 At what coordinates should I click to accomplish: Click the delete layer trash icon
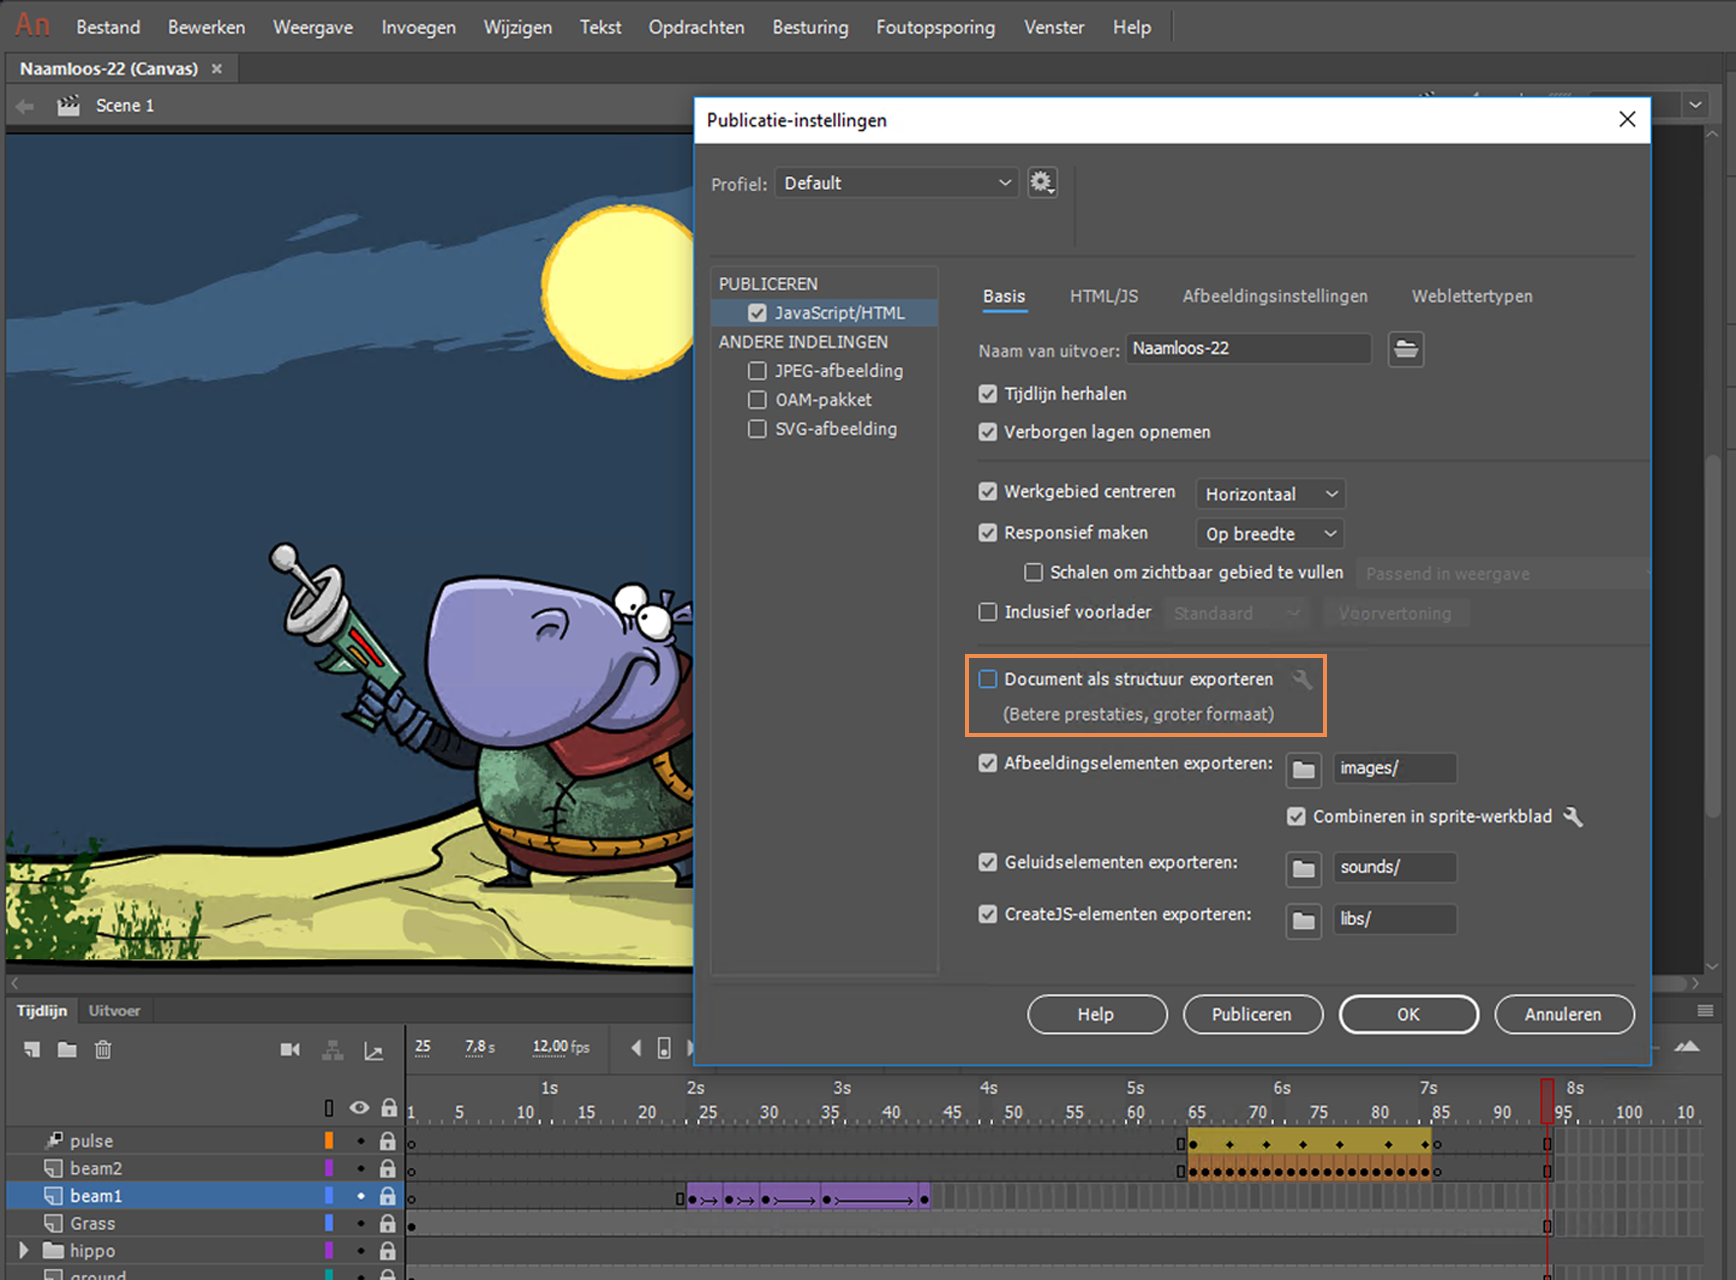pyautogui.click(x=103, y=1049)
